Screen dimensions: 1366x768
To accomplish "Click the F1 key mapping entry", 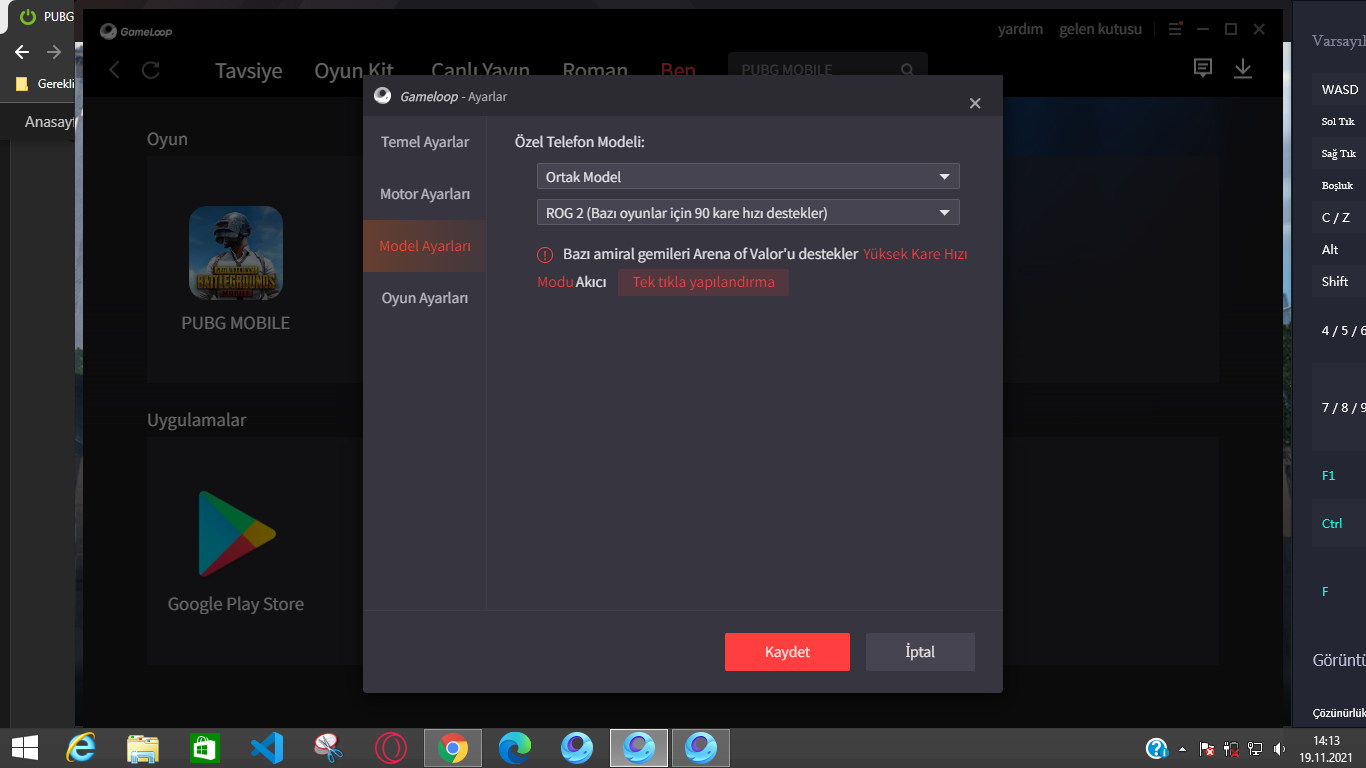I will [x=1340, y=476].
